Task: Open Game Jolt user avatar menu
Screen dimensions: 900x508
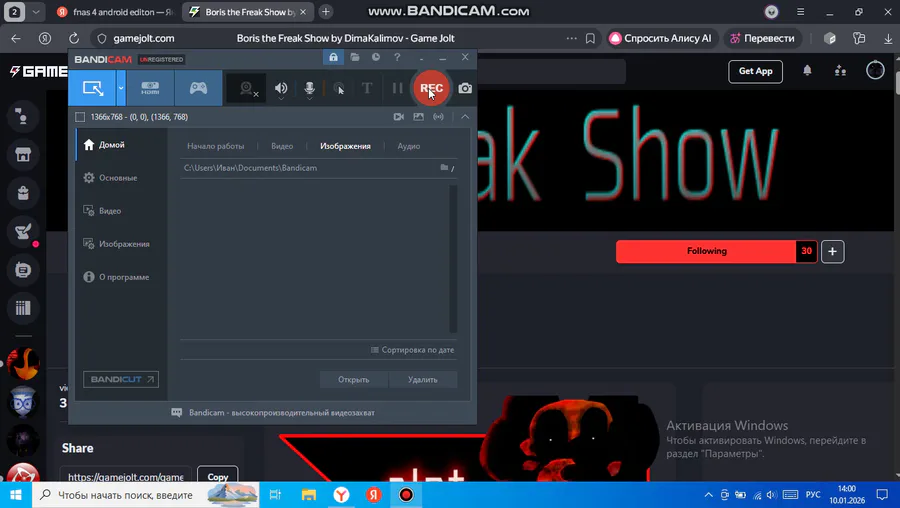Action: [875, 71]
